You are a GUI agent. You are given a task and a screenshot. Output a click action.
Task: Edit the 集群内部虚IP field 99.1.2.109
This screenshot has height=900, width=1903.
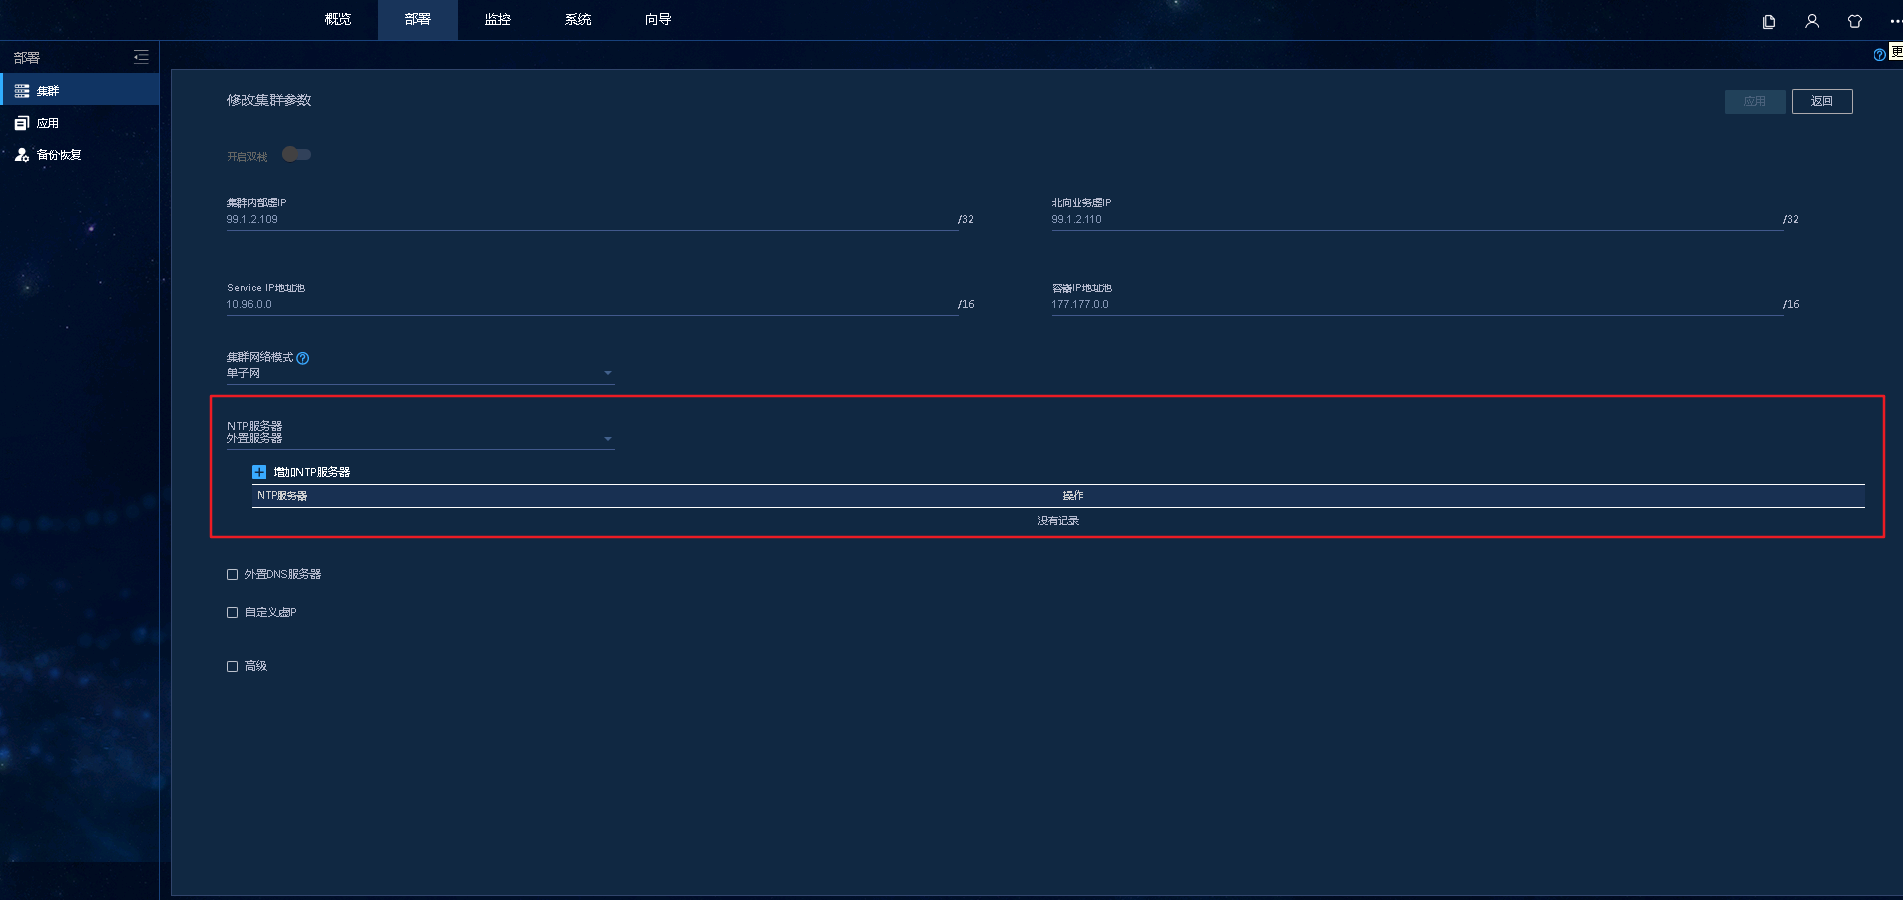tap(592, 220)
